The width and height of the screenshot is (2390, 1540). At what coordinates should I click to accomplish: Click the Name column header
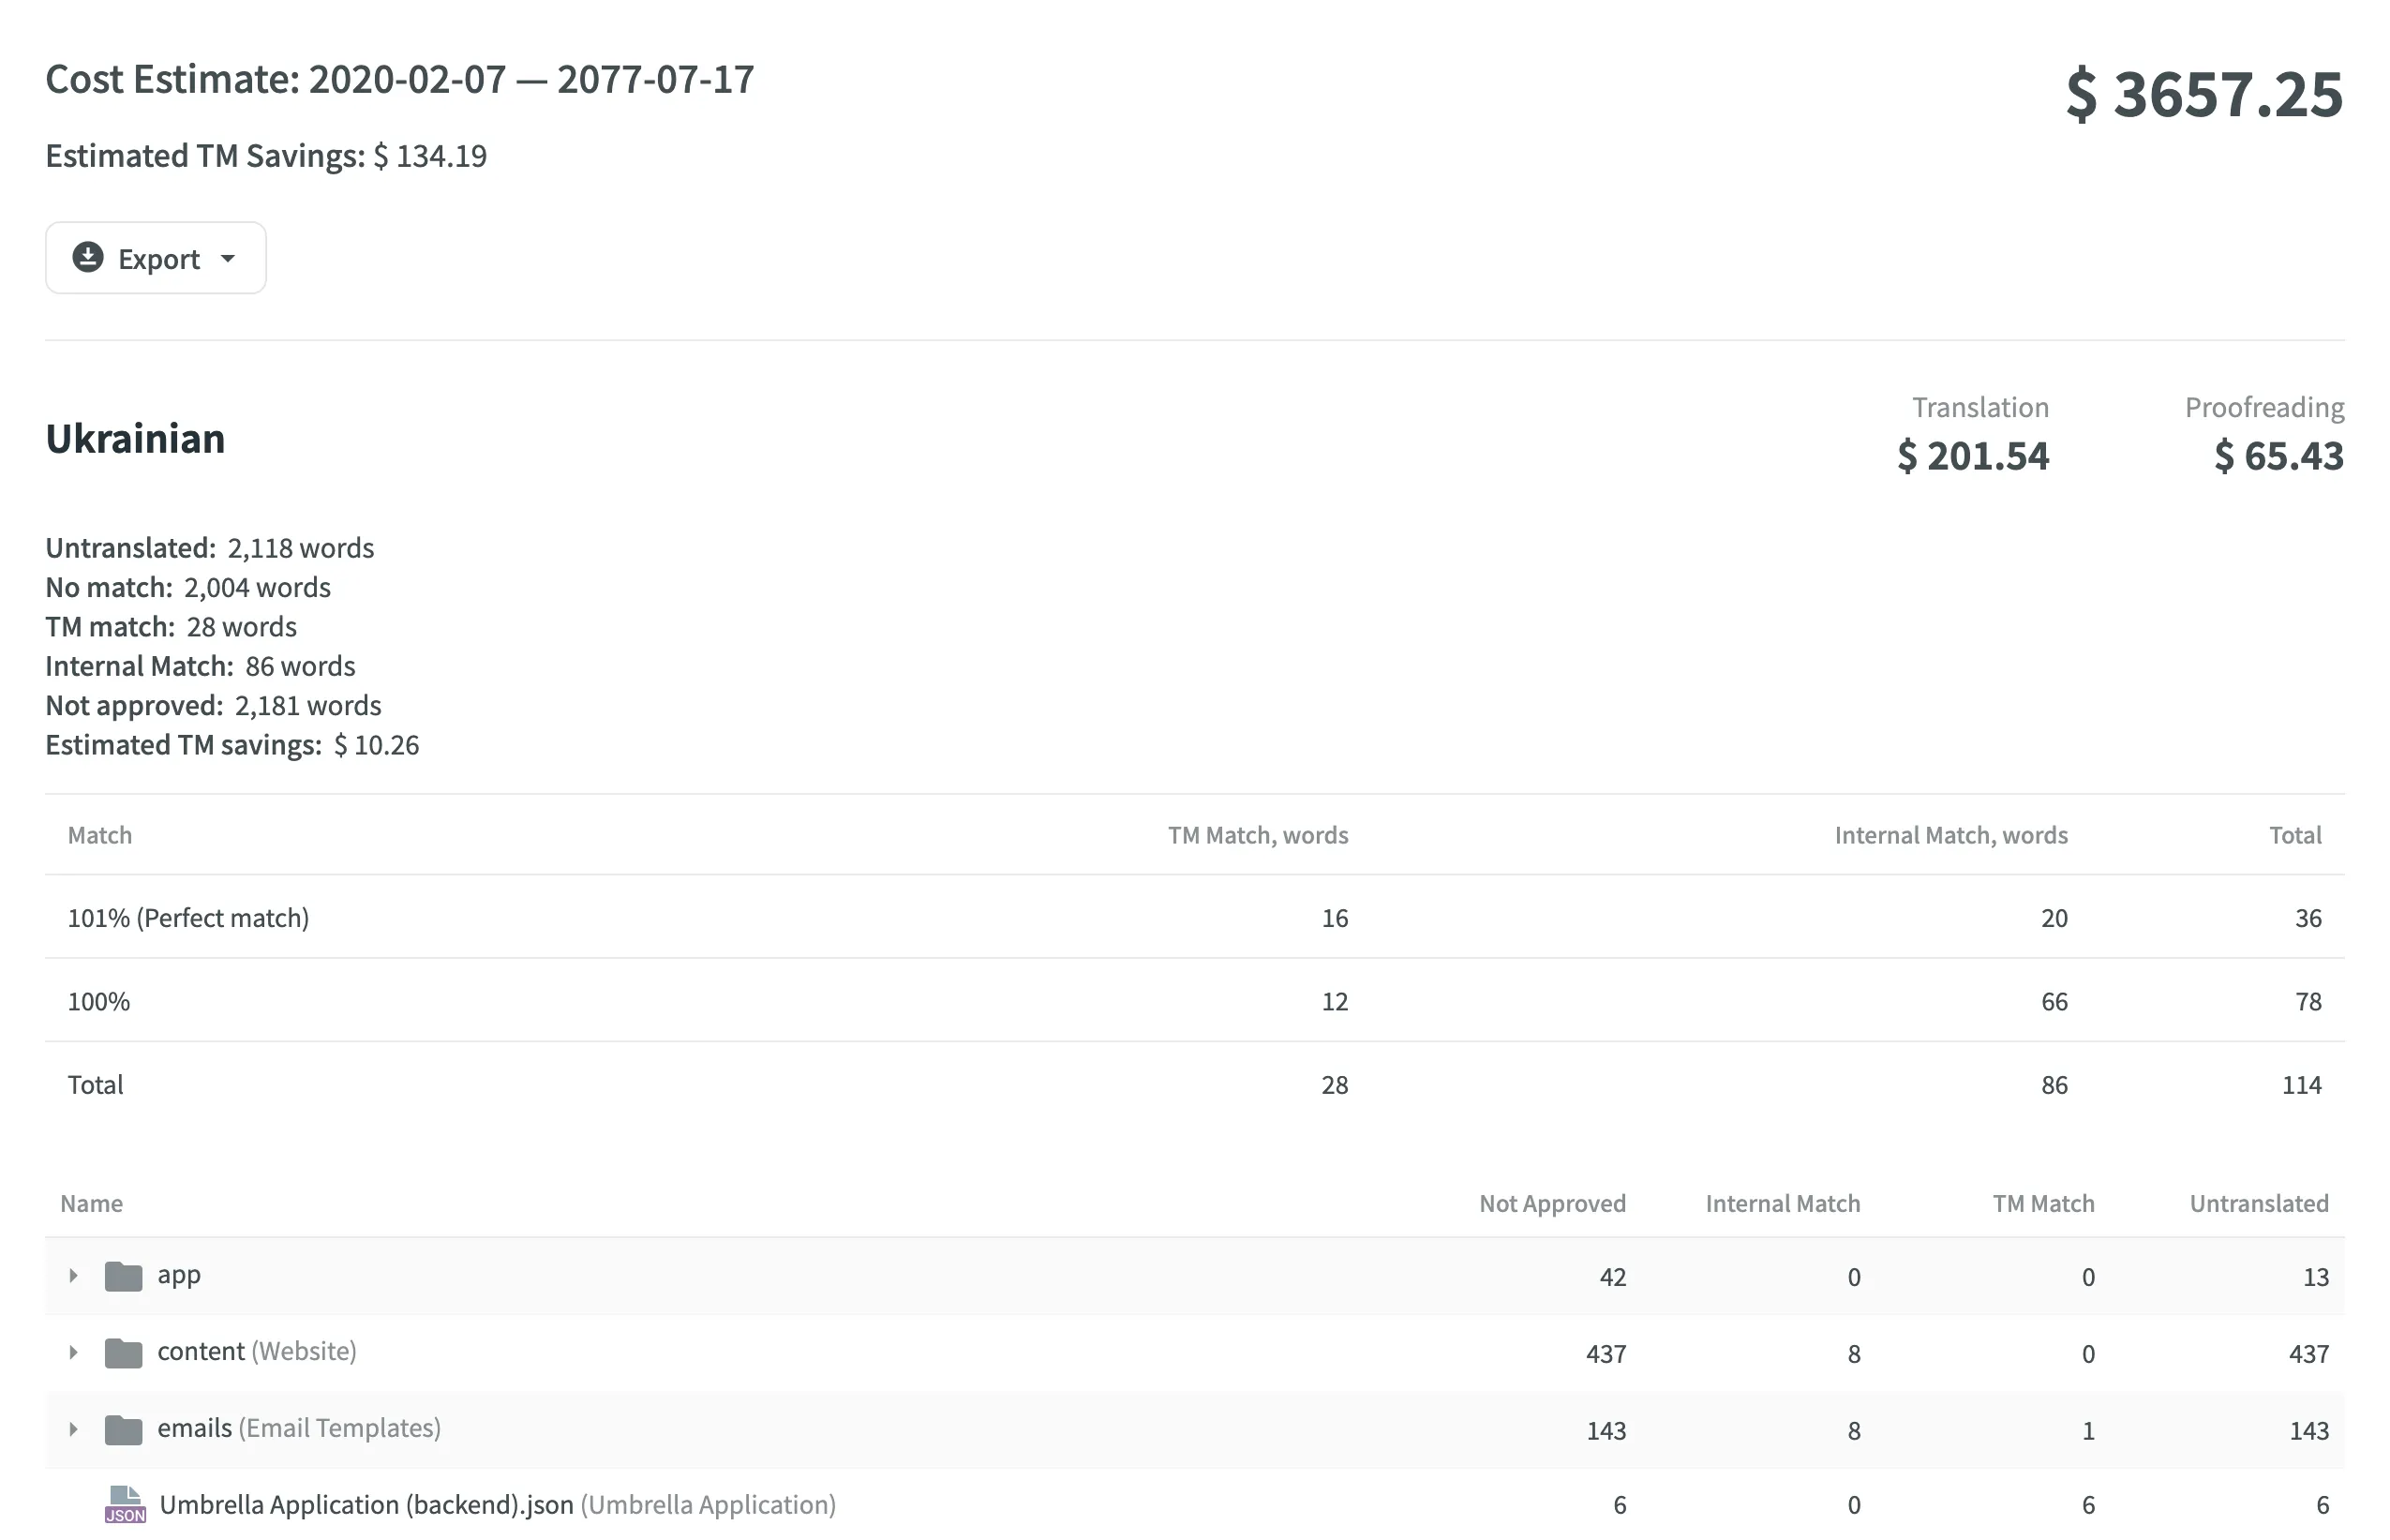91,1203
